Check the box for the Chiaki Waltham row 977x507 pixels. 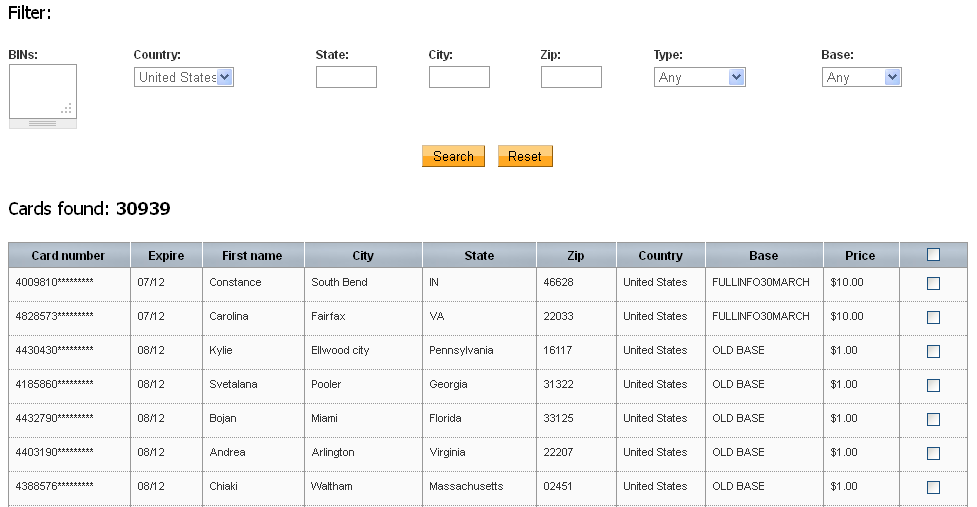(933, 487)
